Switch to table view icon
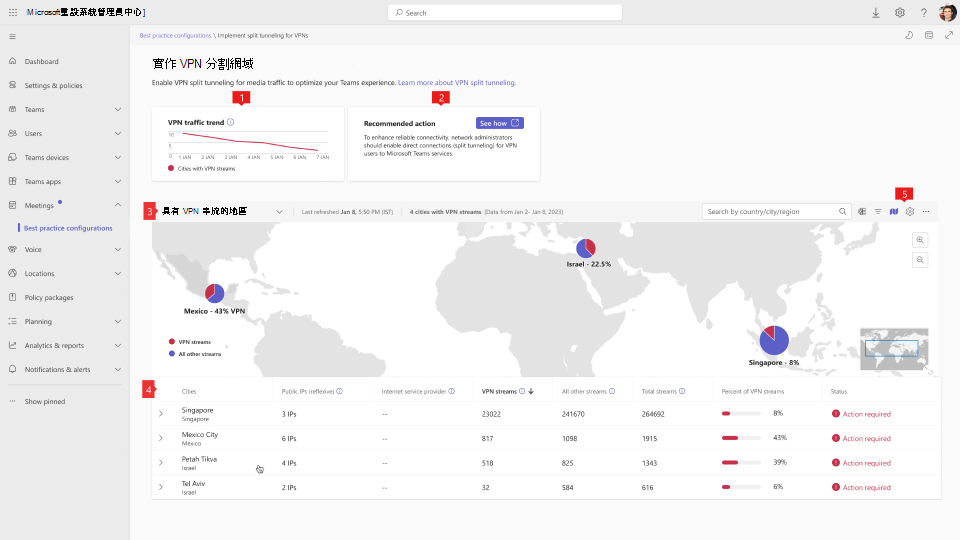 [862, 211]
